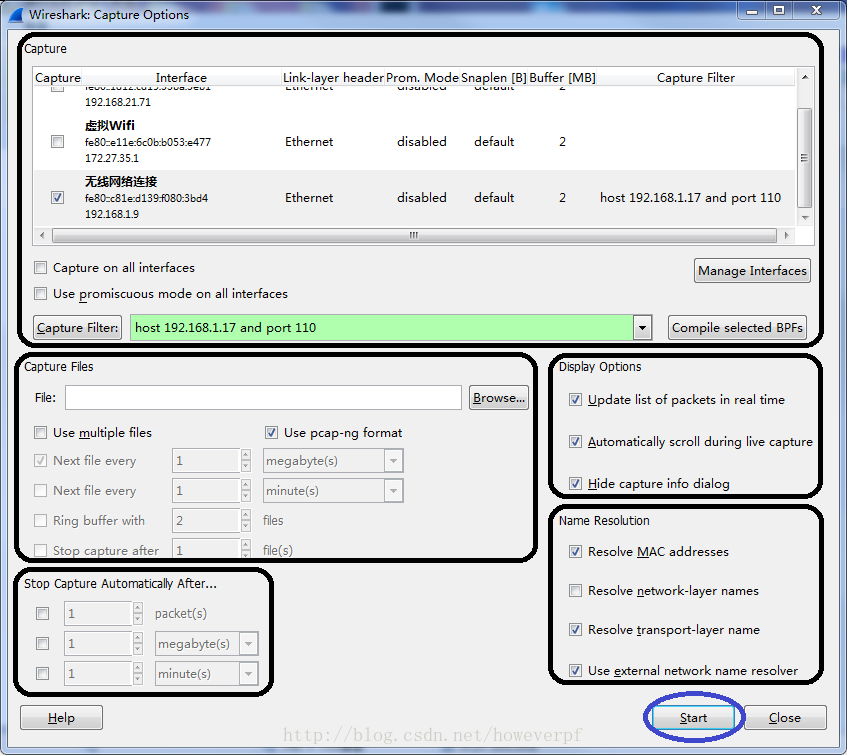Increment stop-after minute(s) spinner
Viewport: 847px width, 755px height.
(x=138, y=668)
